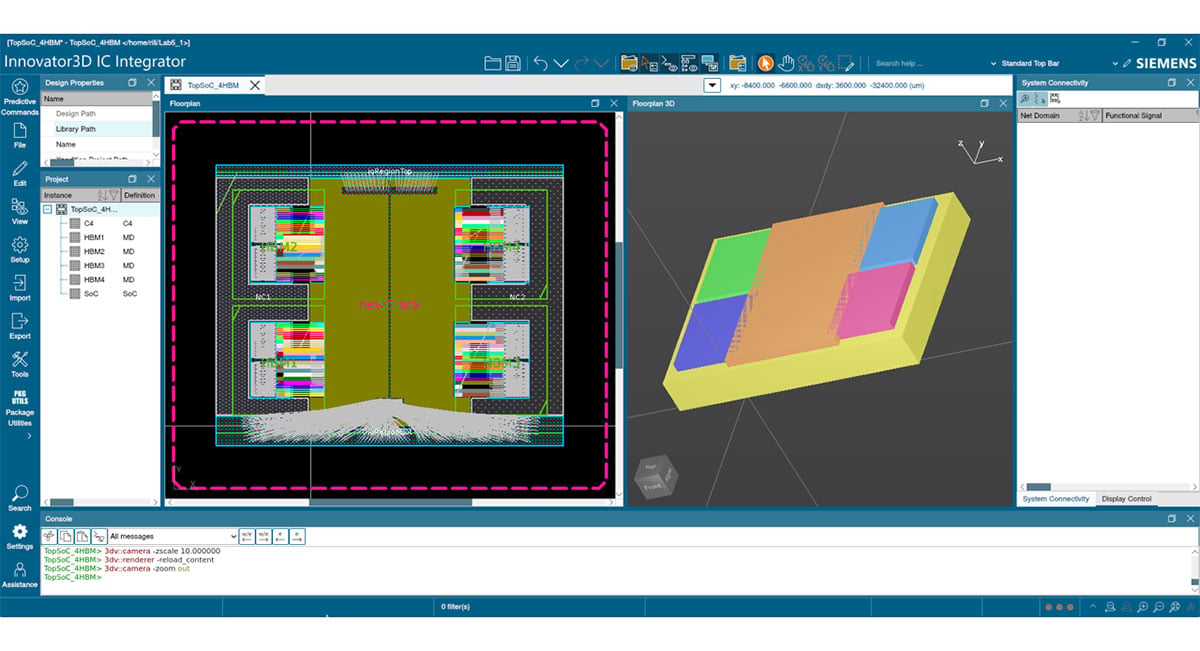The image size is (1200, 651).
Task: Open the Predictive Commands panel
Action: tap(19, 97)
